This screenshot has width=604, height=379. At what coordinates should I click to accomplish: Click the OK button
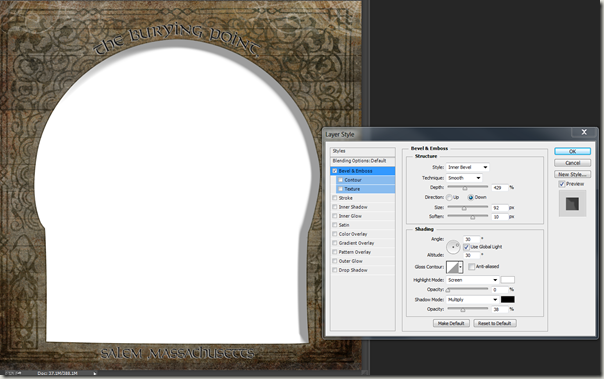(572, 151)
